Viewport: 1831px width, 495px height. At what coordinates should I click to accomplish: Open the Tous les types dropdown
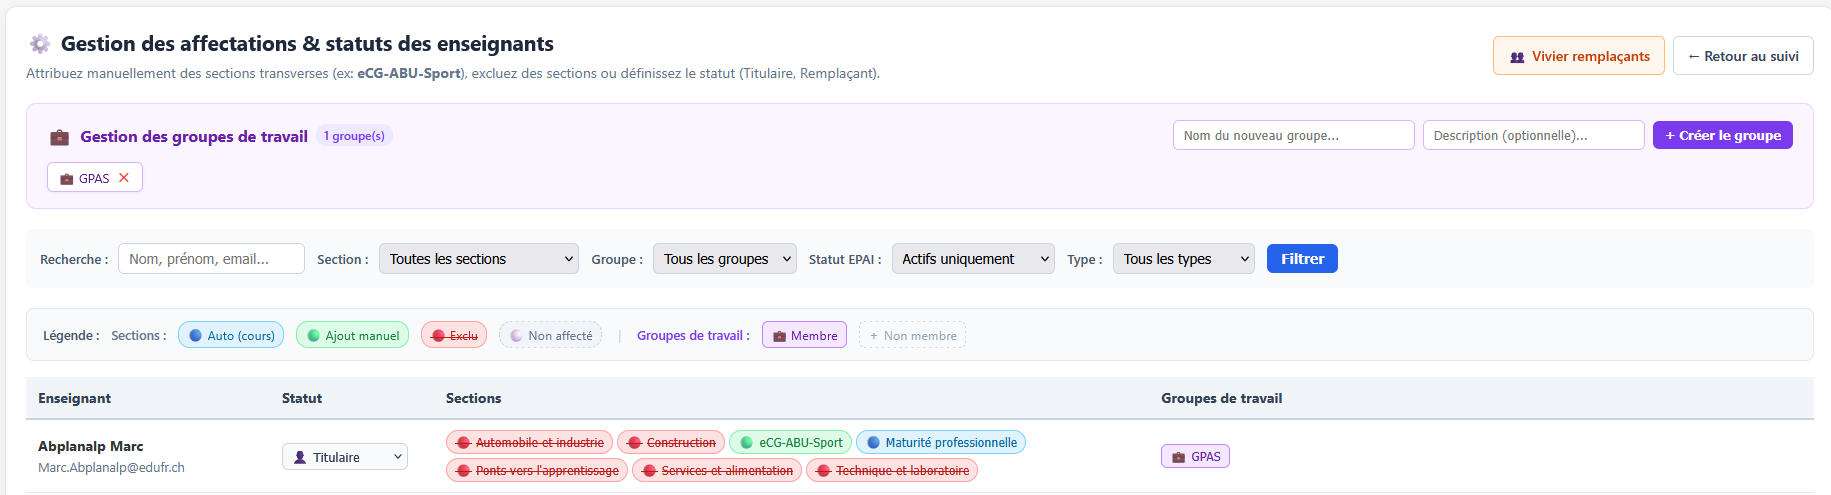click(1184, 259)
